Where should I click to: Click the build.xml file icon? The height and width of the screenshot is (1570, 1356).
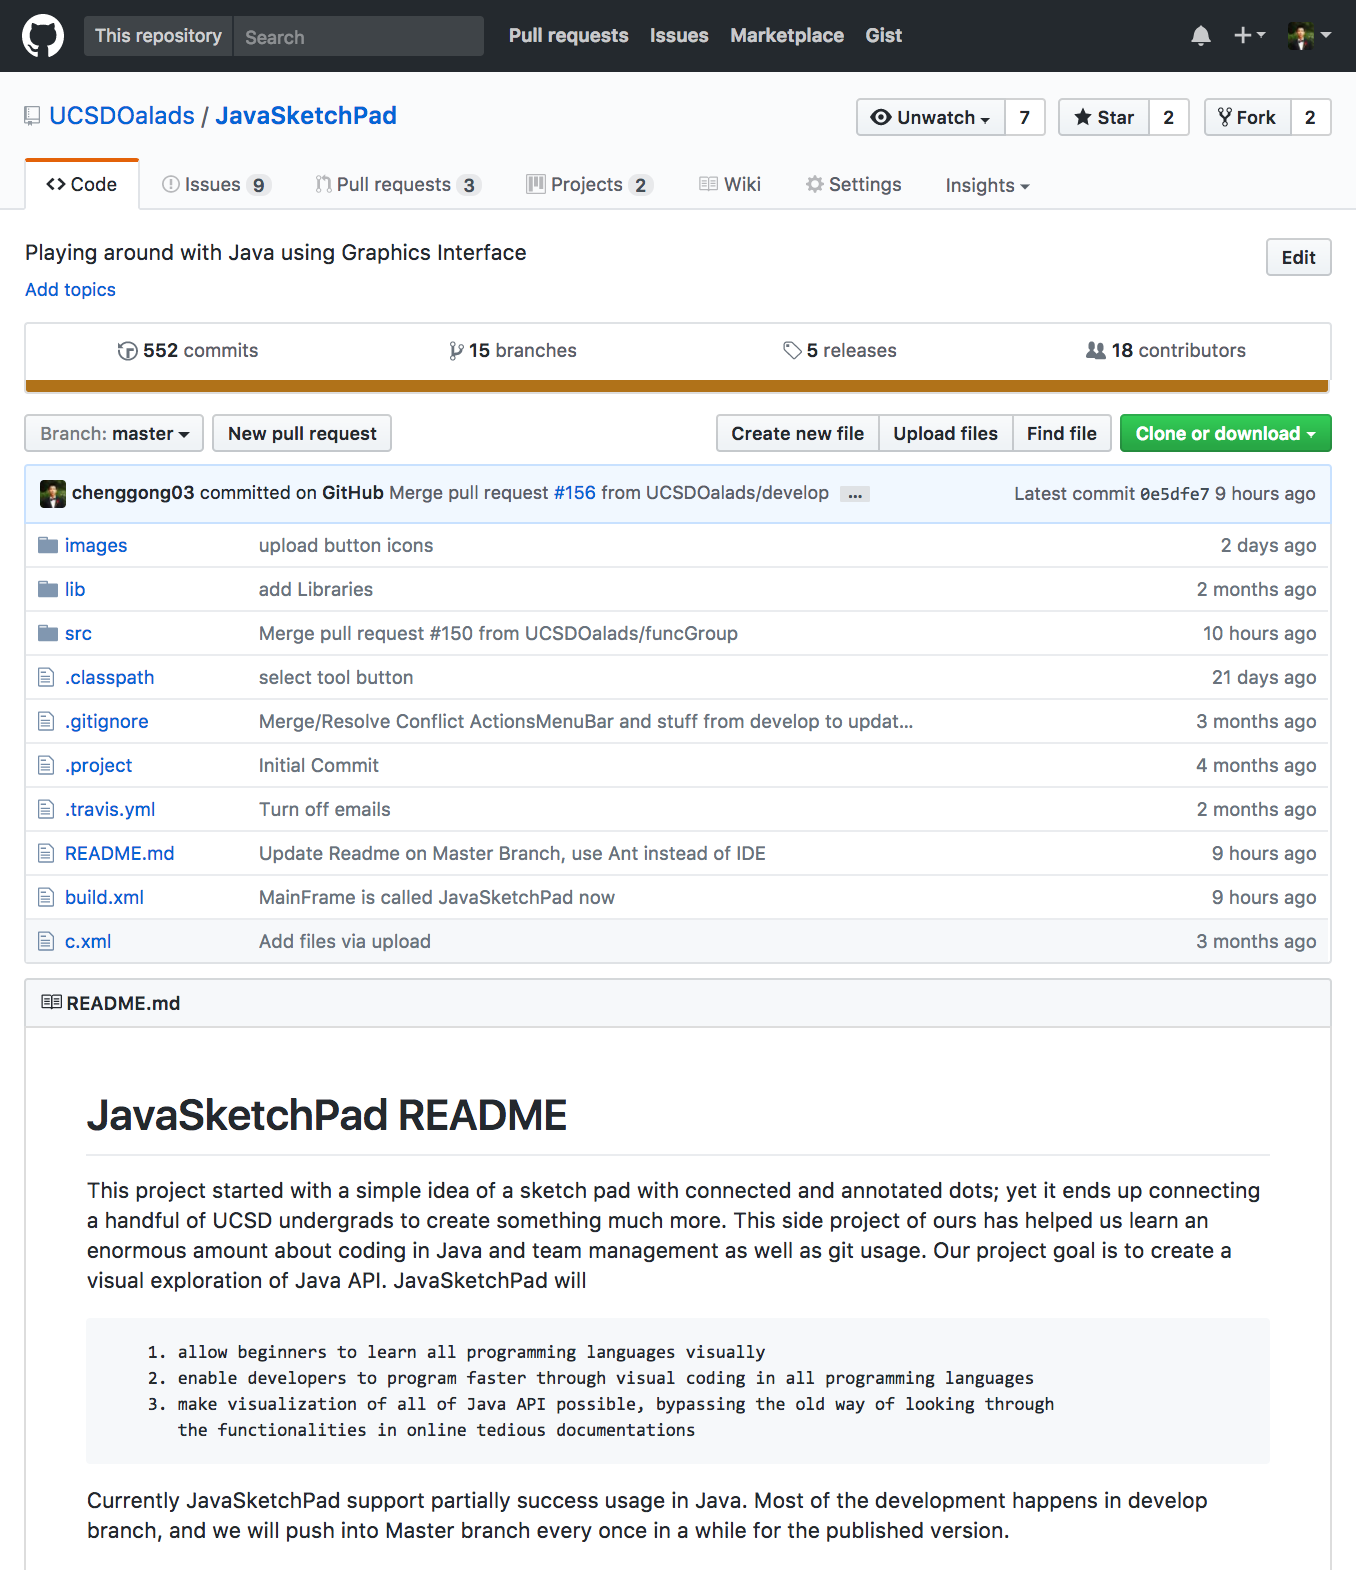point(46,897)
